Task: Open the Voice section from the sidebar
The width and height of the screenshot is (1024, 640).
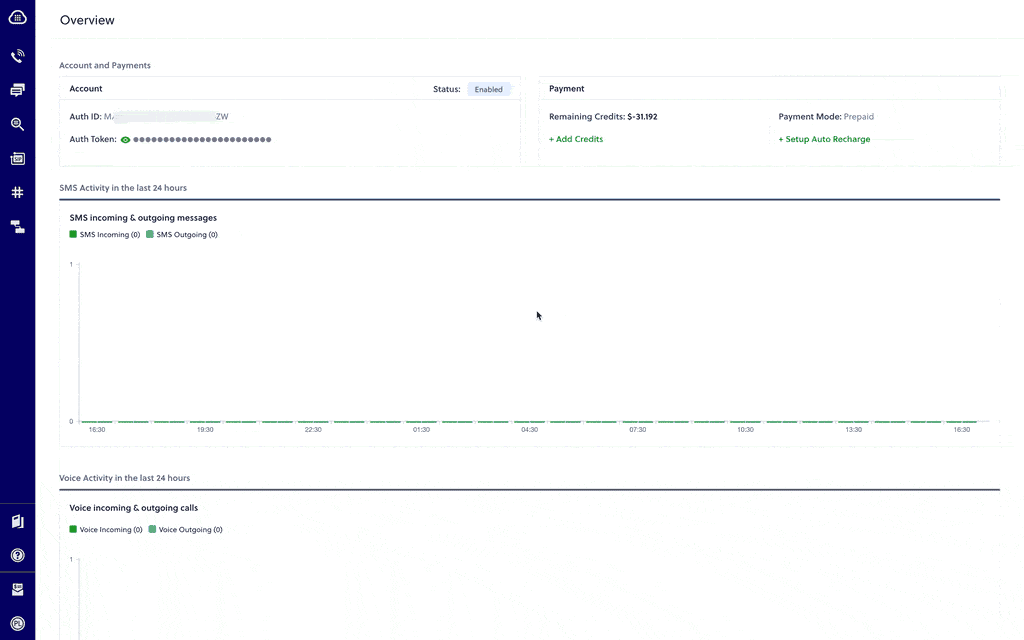Action: (17, 56)
